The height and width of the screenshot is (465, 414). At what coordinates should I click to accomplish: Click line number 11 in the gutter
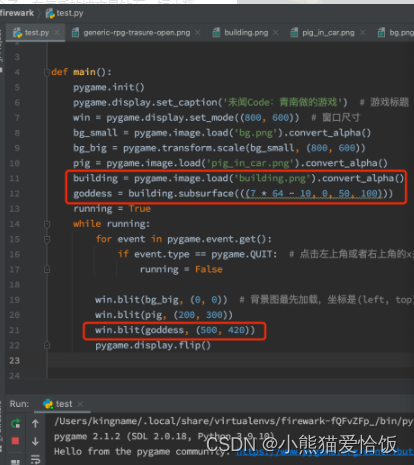point(14,178)
